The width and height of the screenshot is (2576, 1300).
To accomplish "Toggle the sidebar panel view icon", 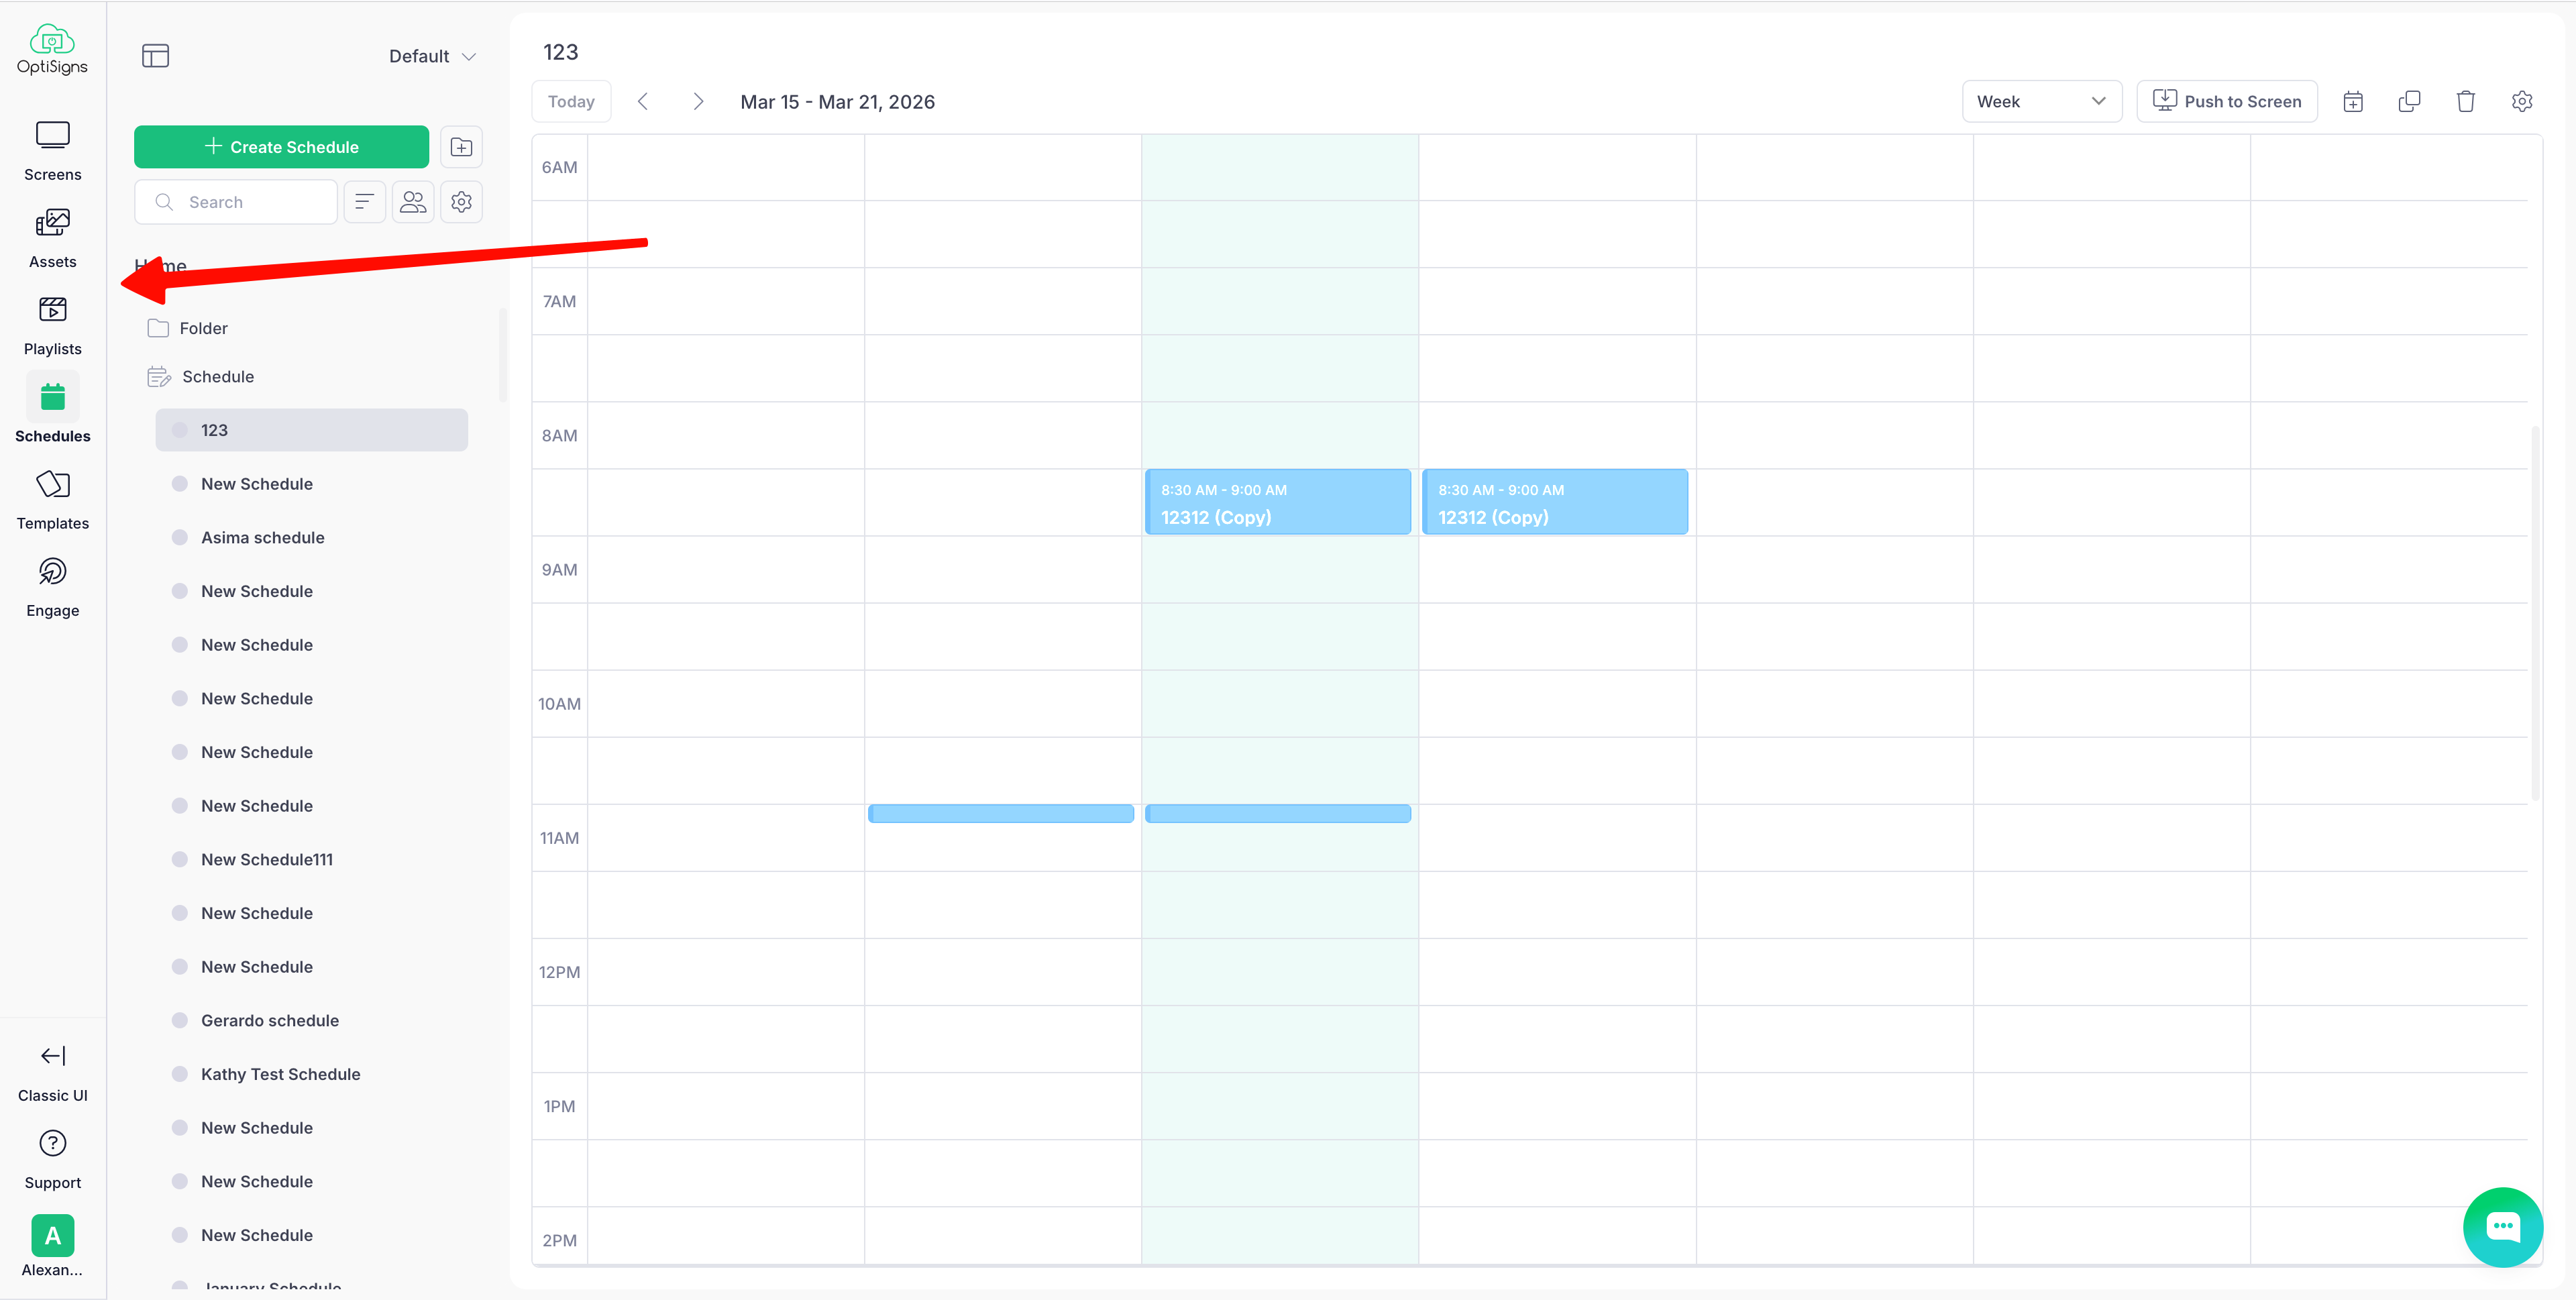I will (x=156, y=56).
